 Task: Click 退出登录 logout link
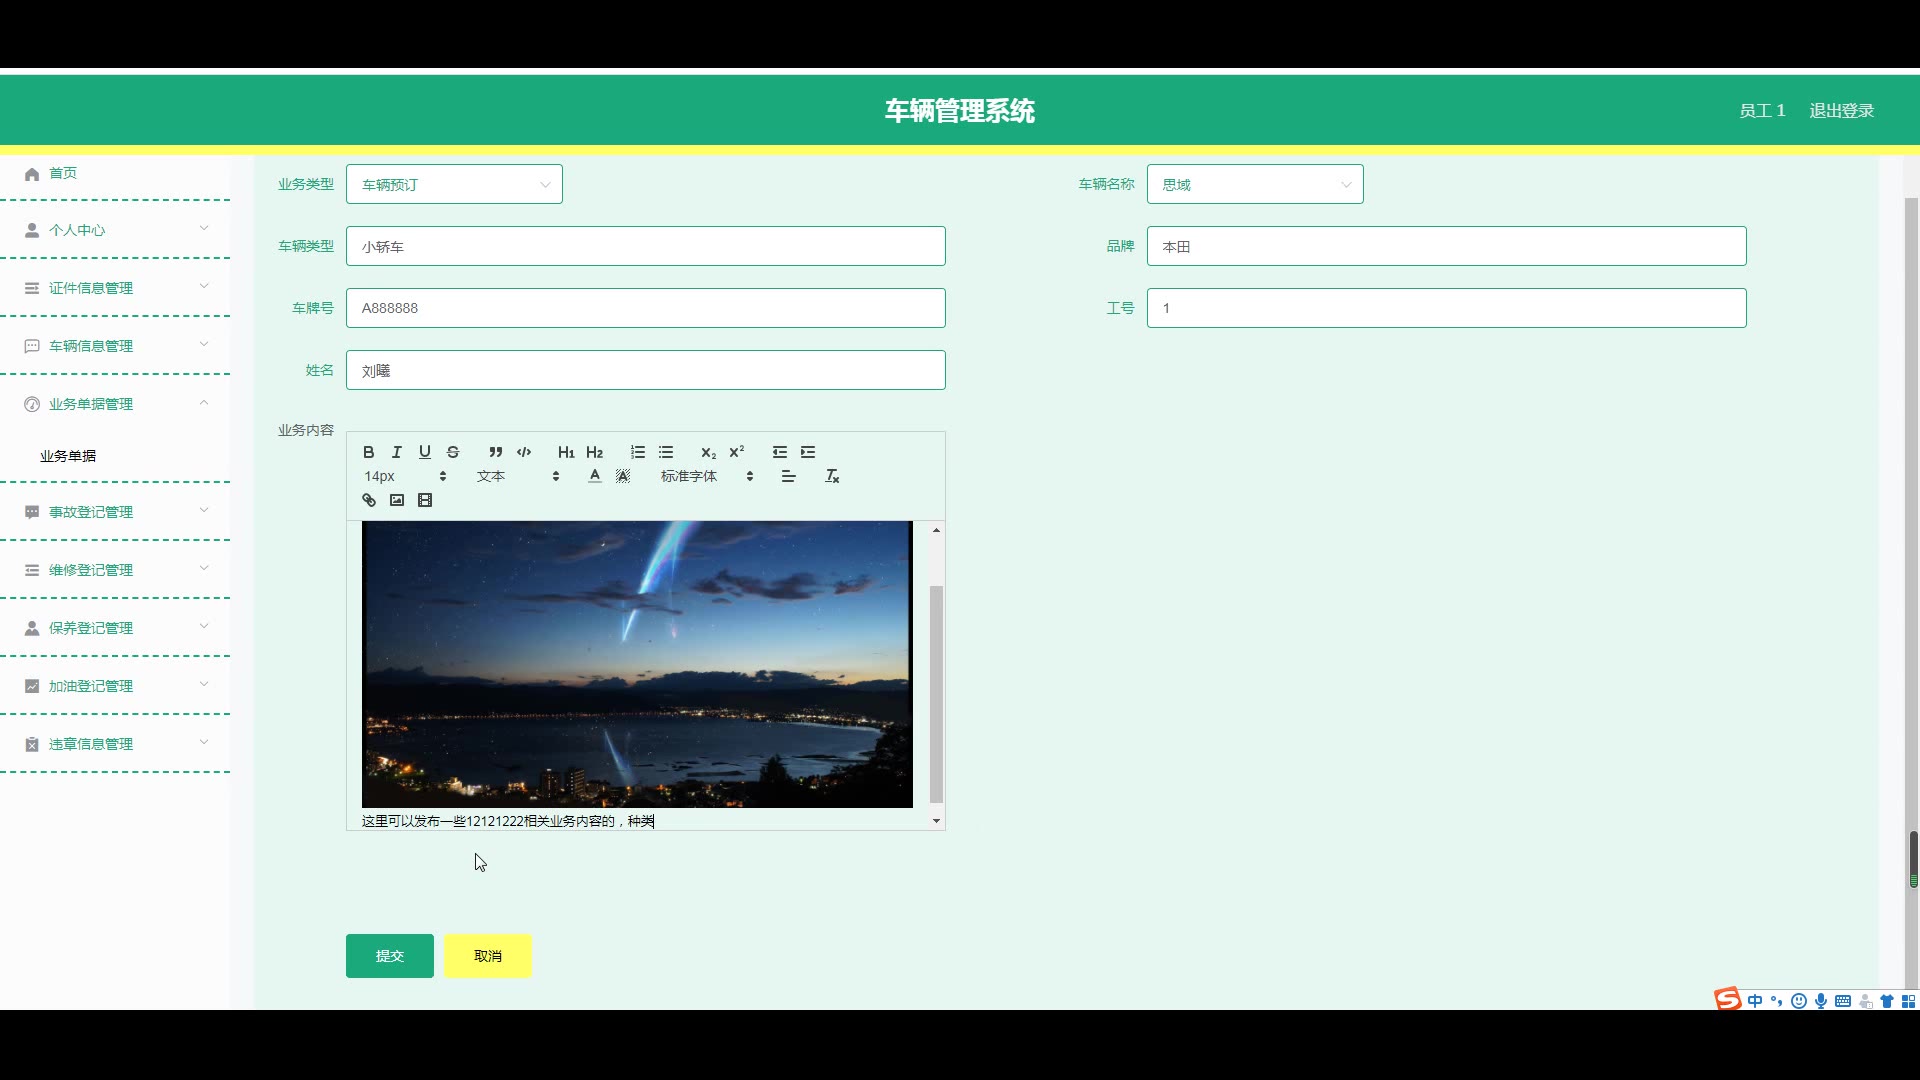(x=1841, y=111)
